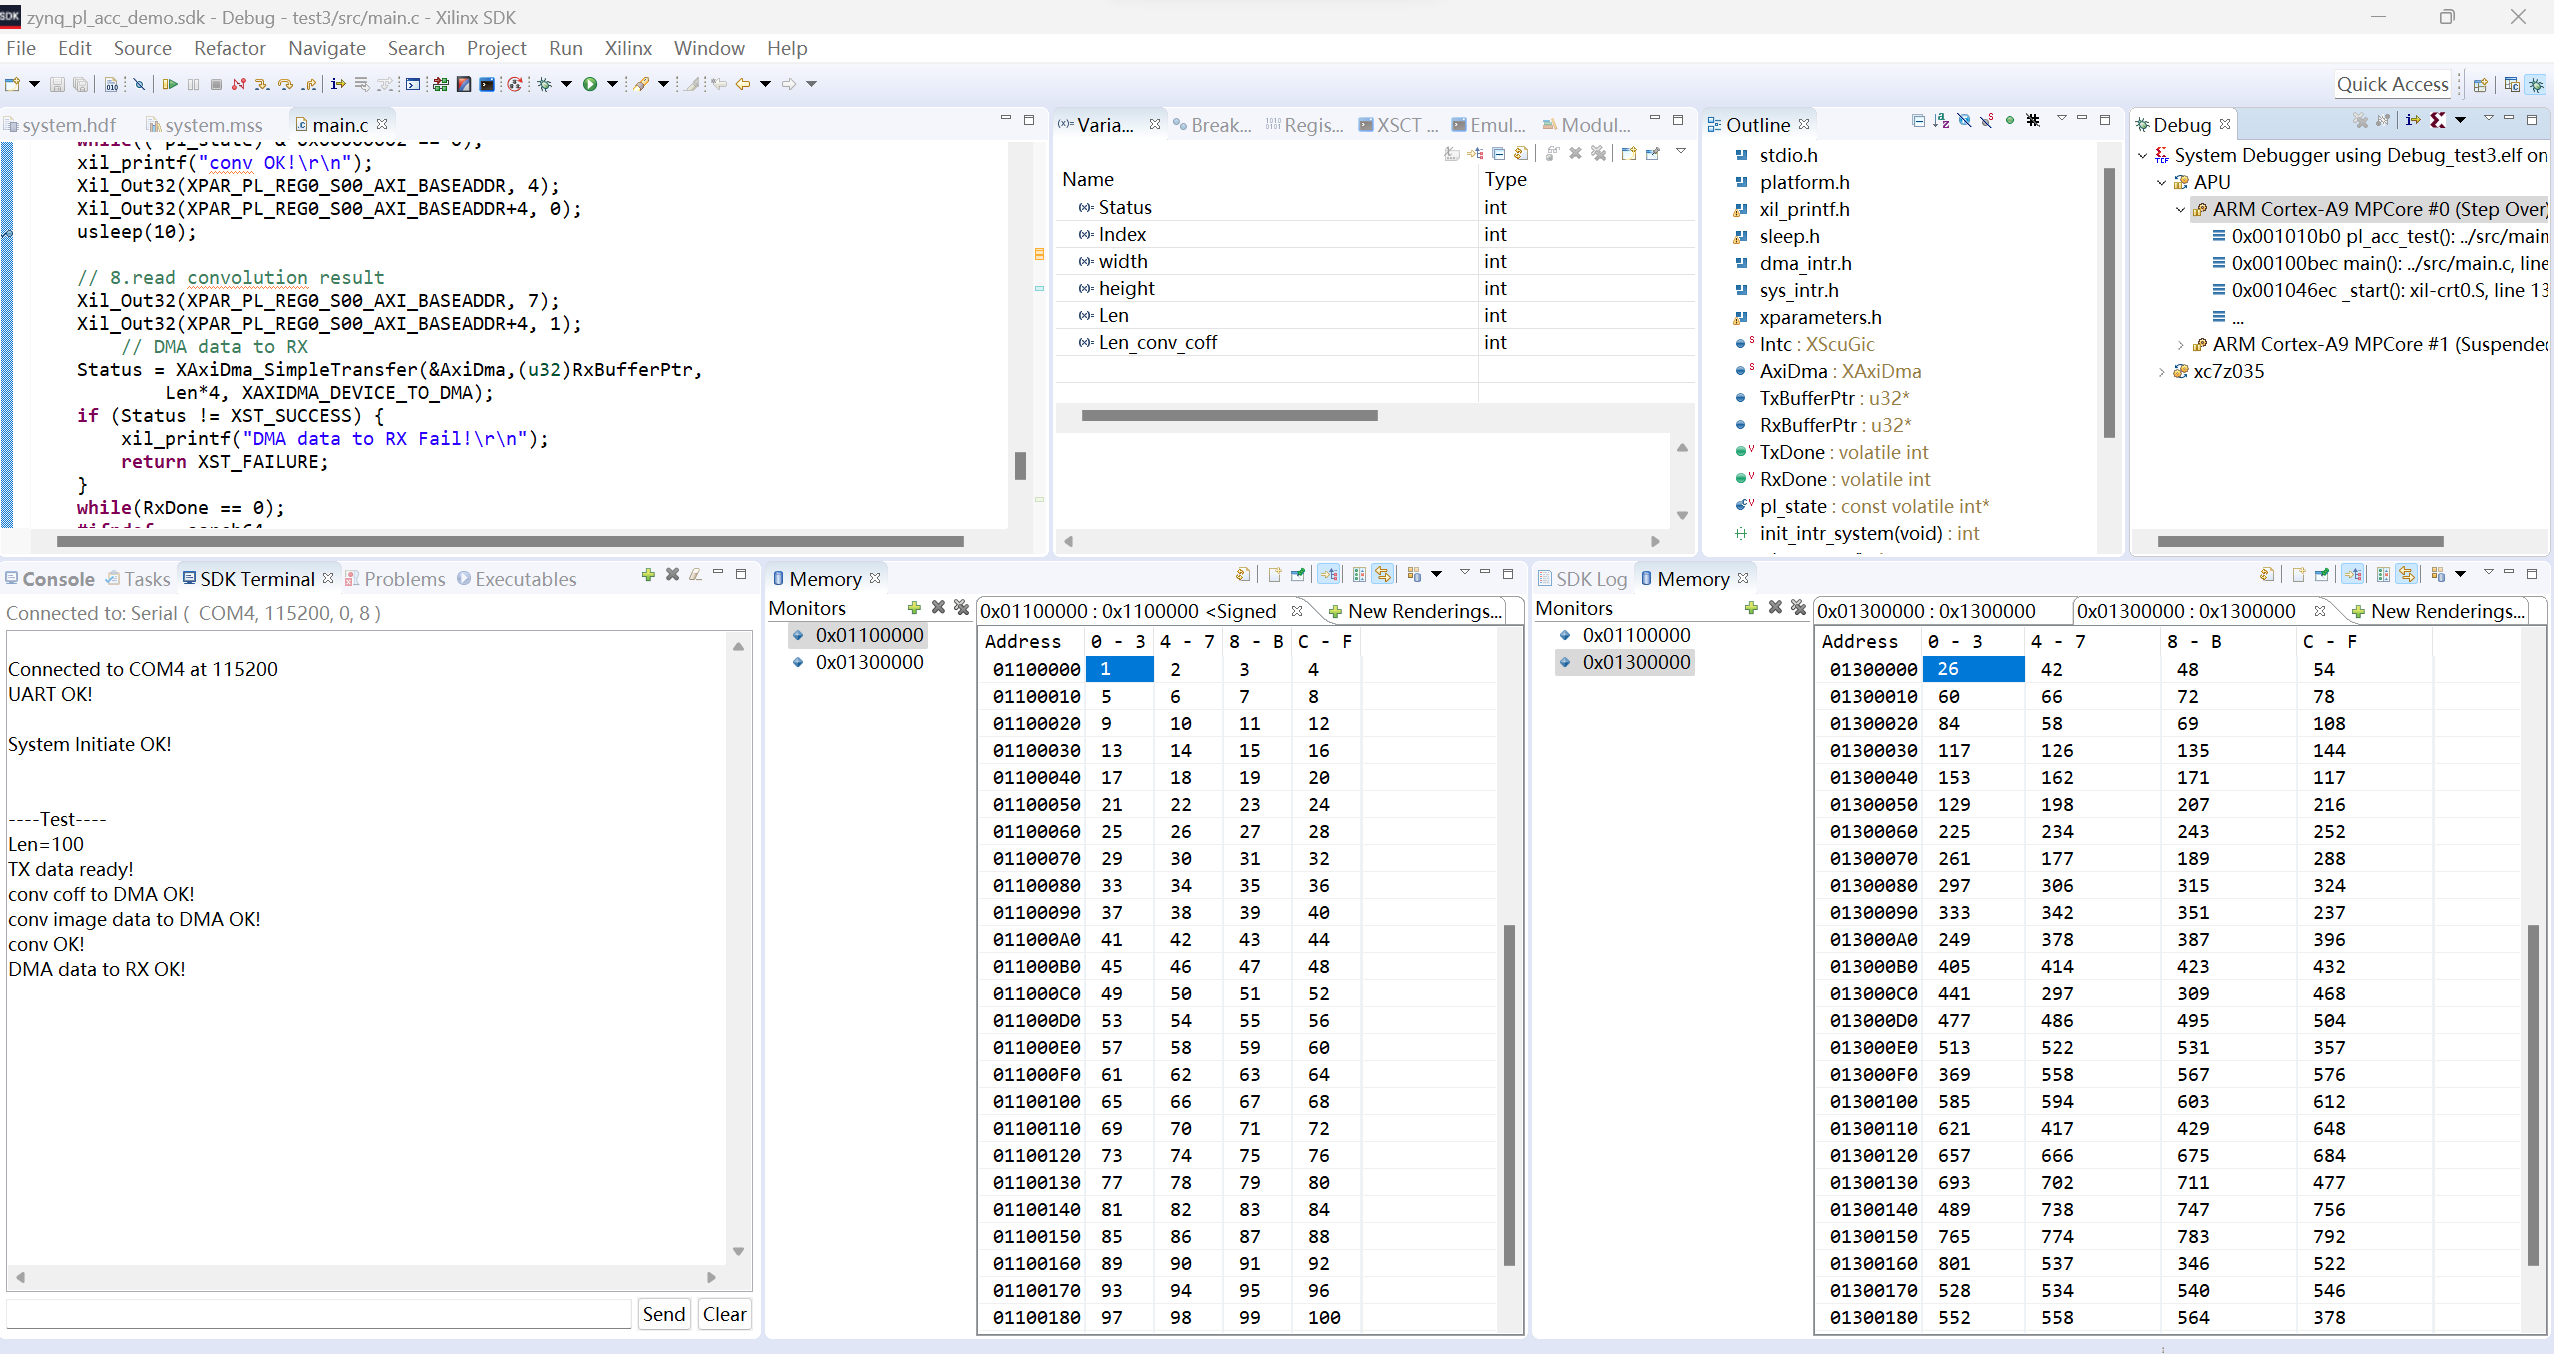Toggle Hide Static Members in the Outline
This screenshot has width=2554, height=1354.
click(1987, 121)
